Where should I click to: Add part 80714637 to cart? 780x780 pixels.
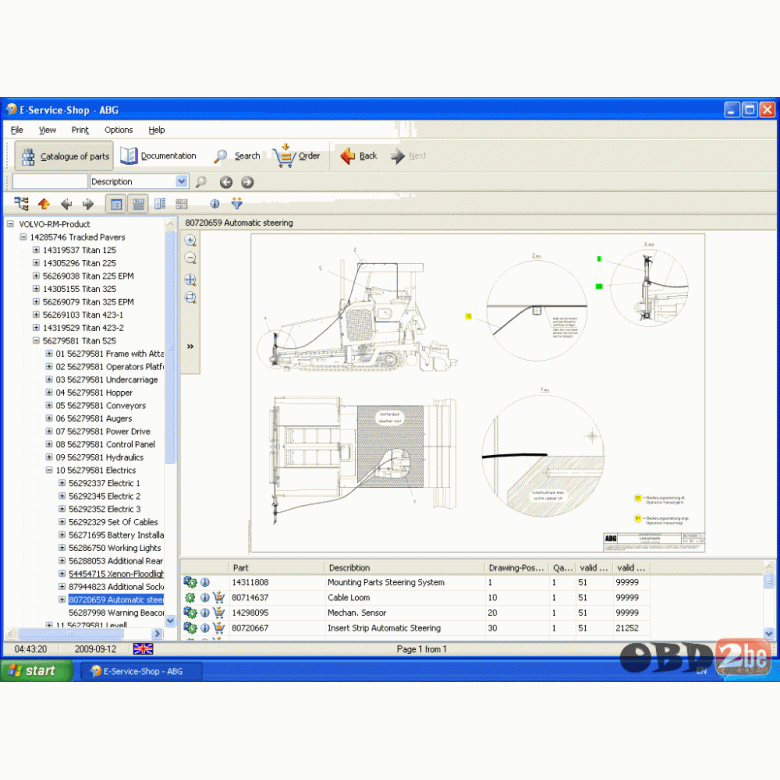(x=218, y=597)
